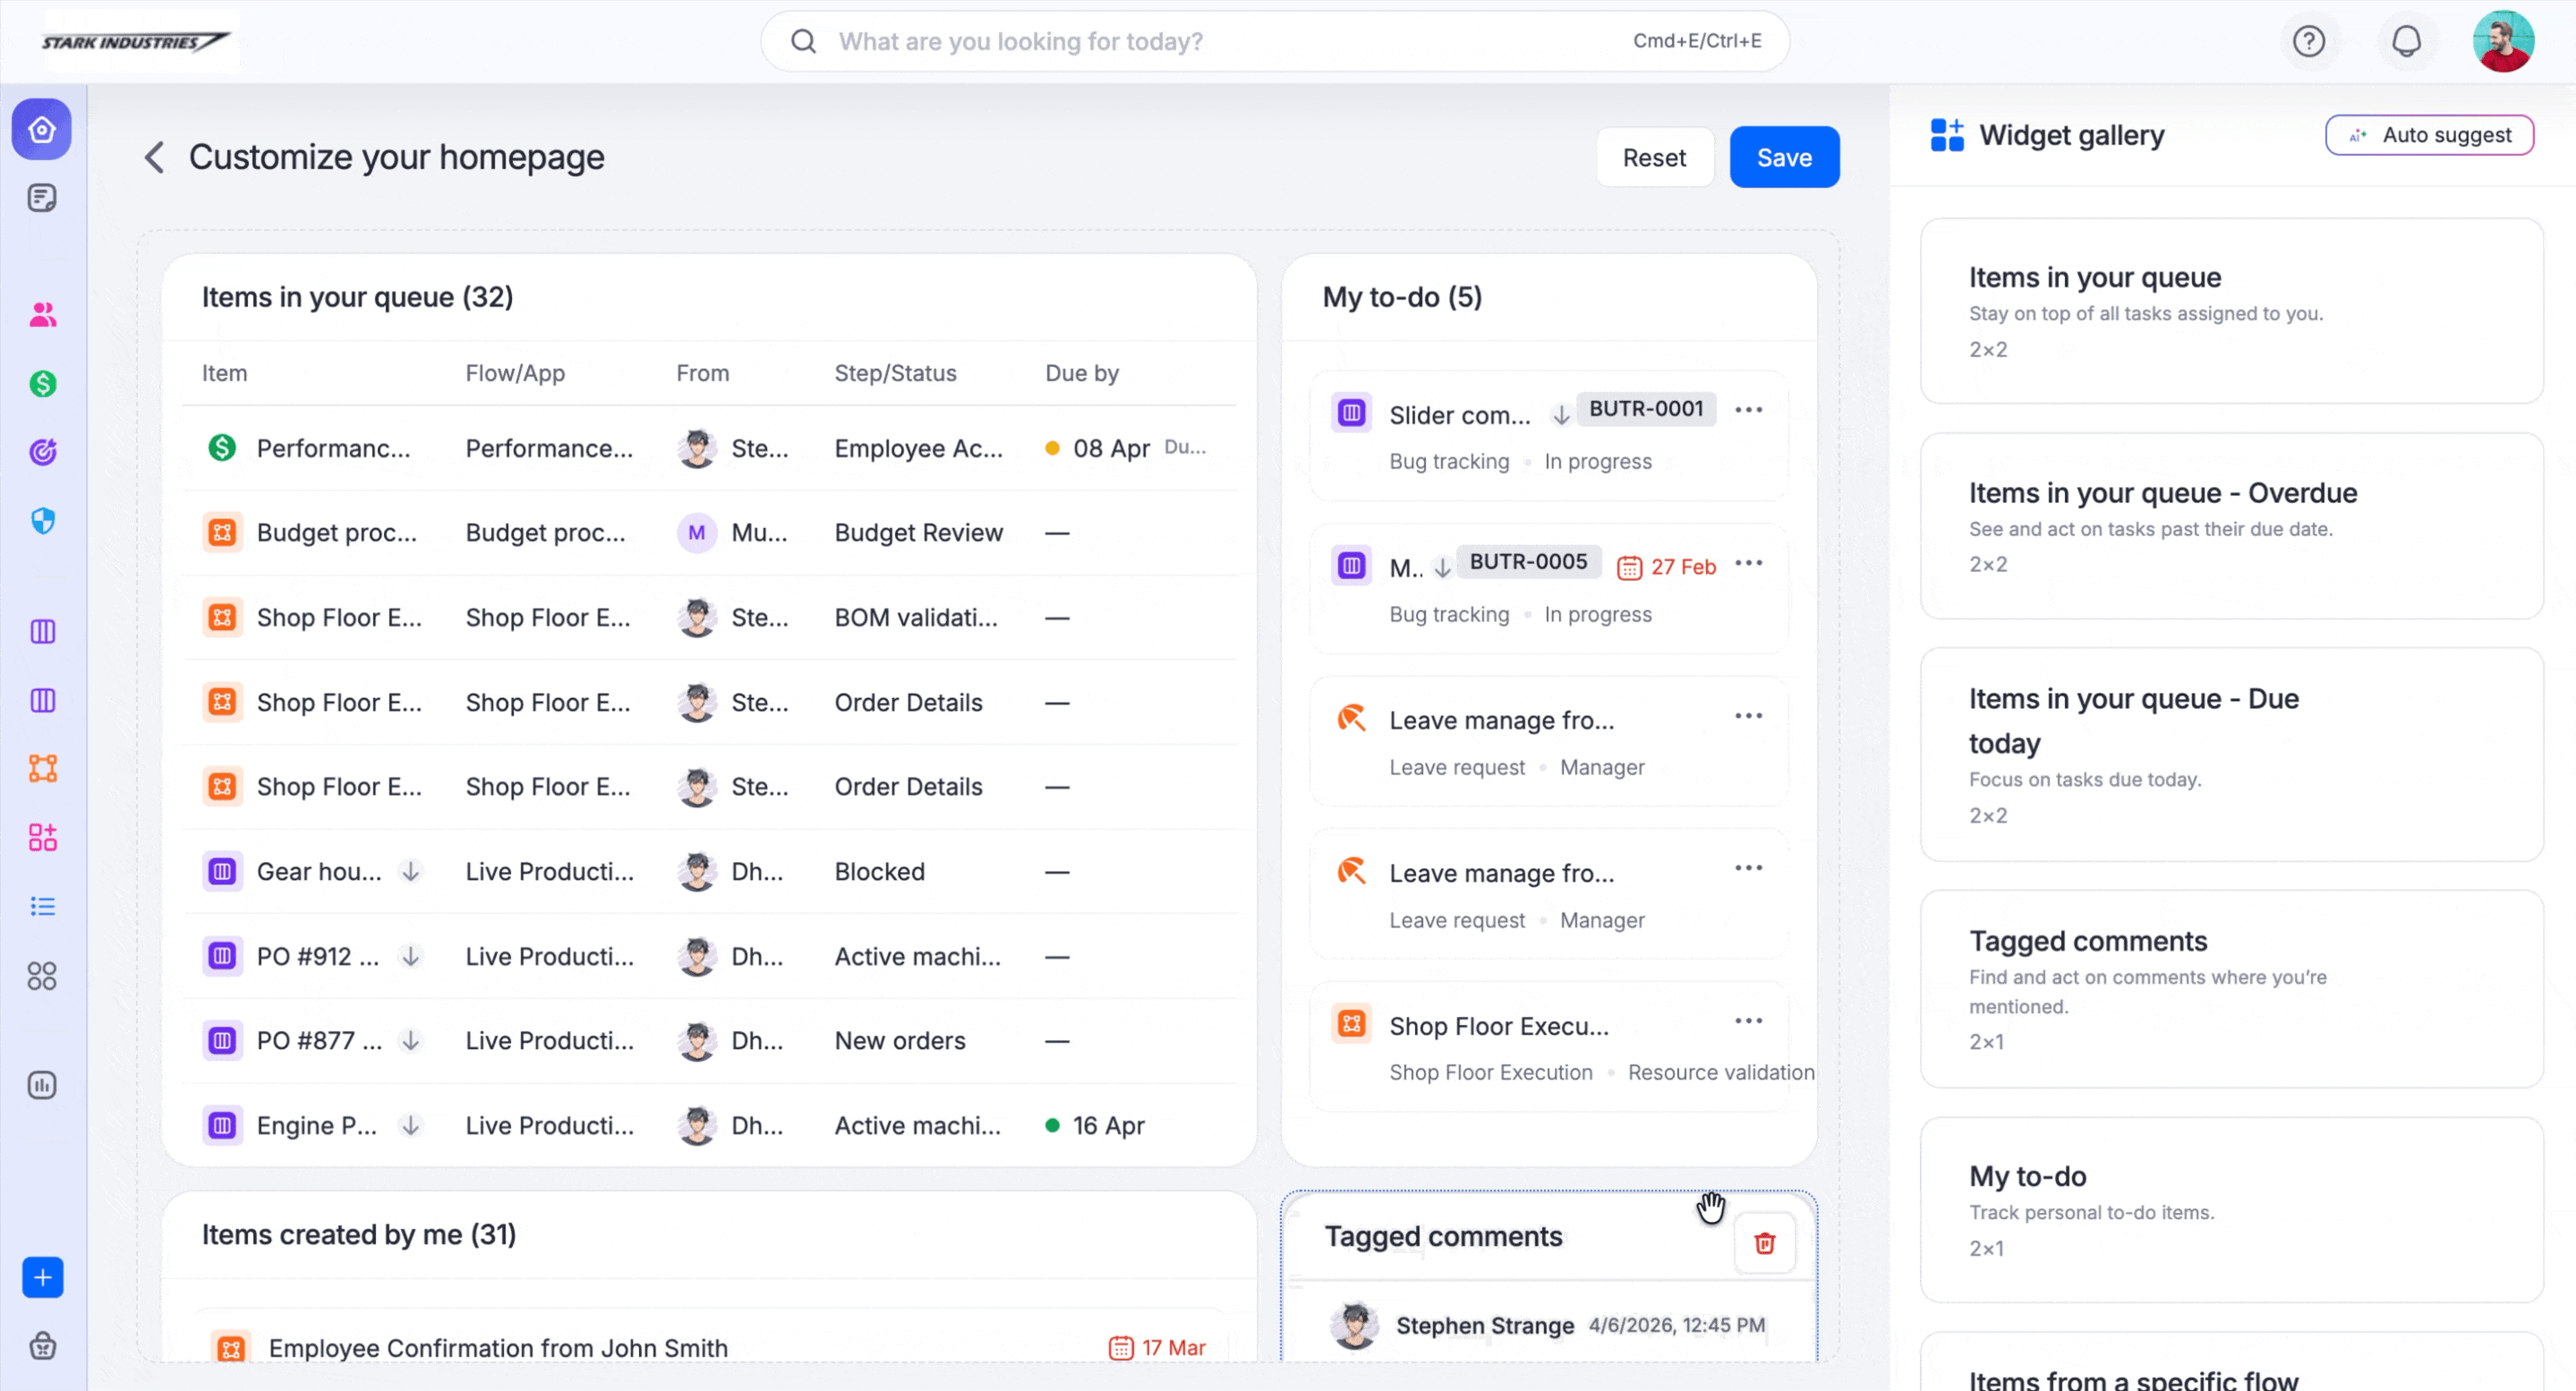Click the home icon in sidebar
This screenshot has height=1391, width=2576.
[x=42, y=130]
